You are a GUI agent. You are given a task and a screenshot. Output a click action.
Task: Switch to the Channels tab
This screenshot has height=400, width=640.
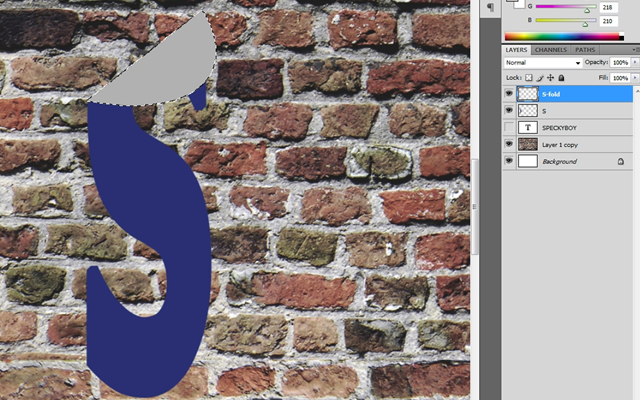point(551,50)
